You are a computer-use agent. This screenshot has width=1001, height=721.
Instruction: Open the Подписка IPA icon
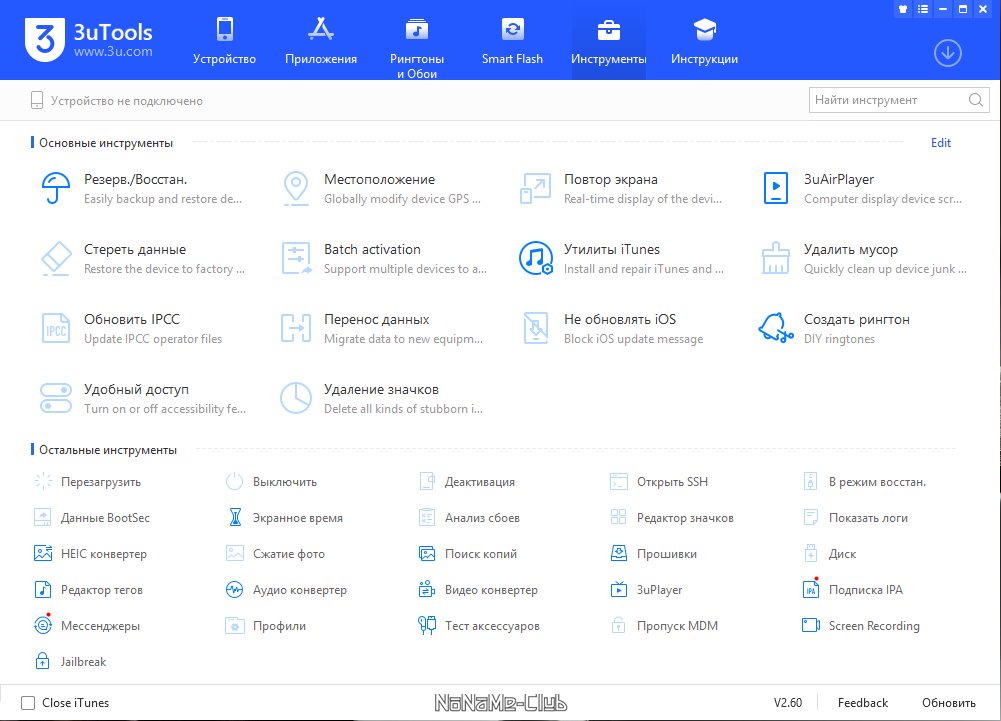click(x=811, y=588)
